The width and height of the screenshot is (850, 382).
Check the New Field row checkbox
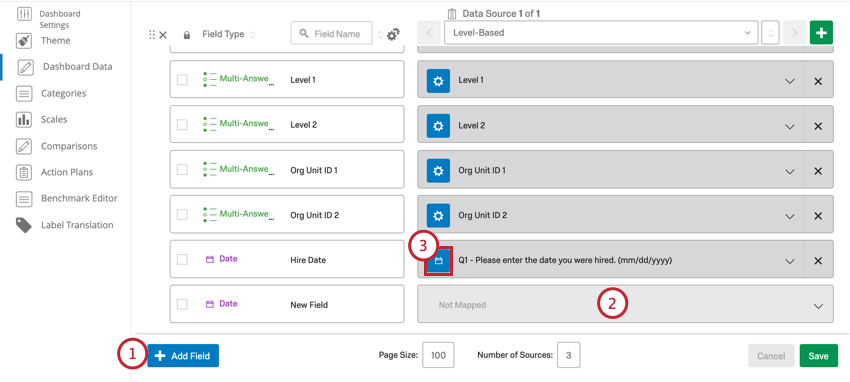pos(182,305)
